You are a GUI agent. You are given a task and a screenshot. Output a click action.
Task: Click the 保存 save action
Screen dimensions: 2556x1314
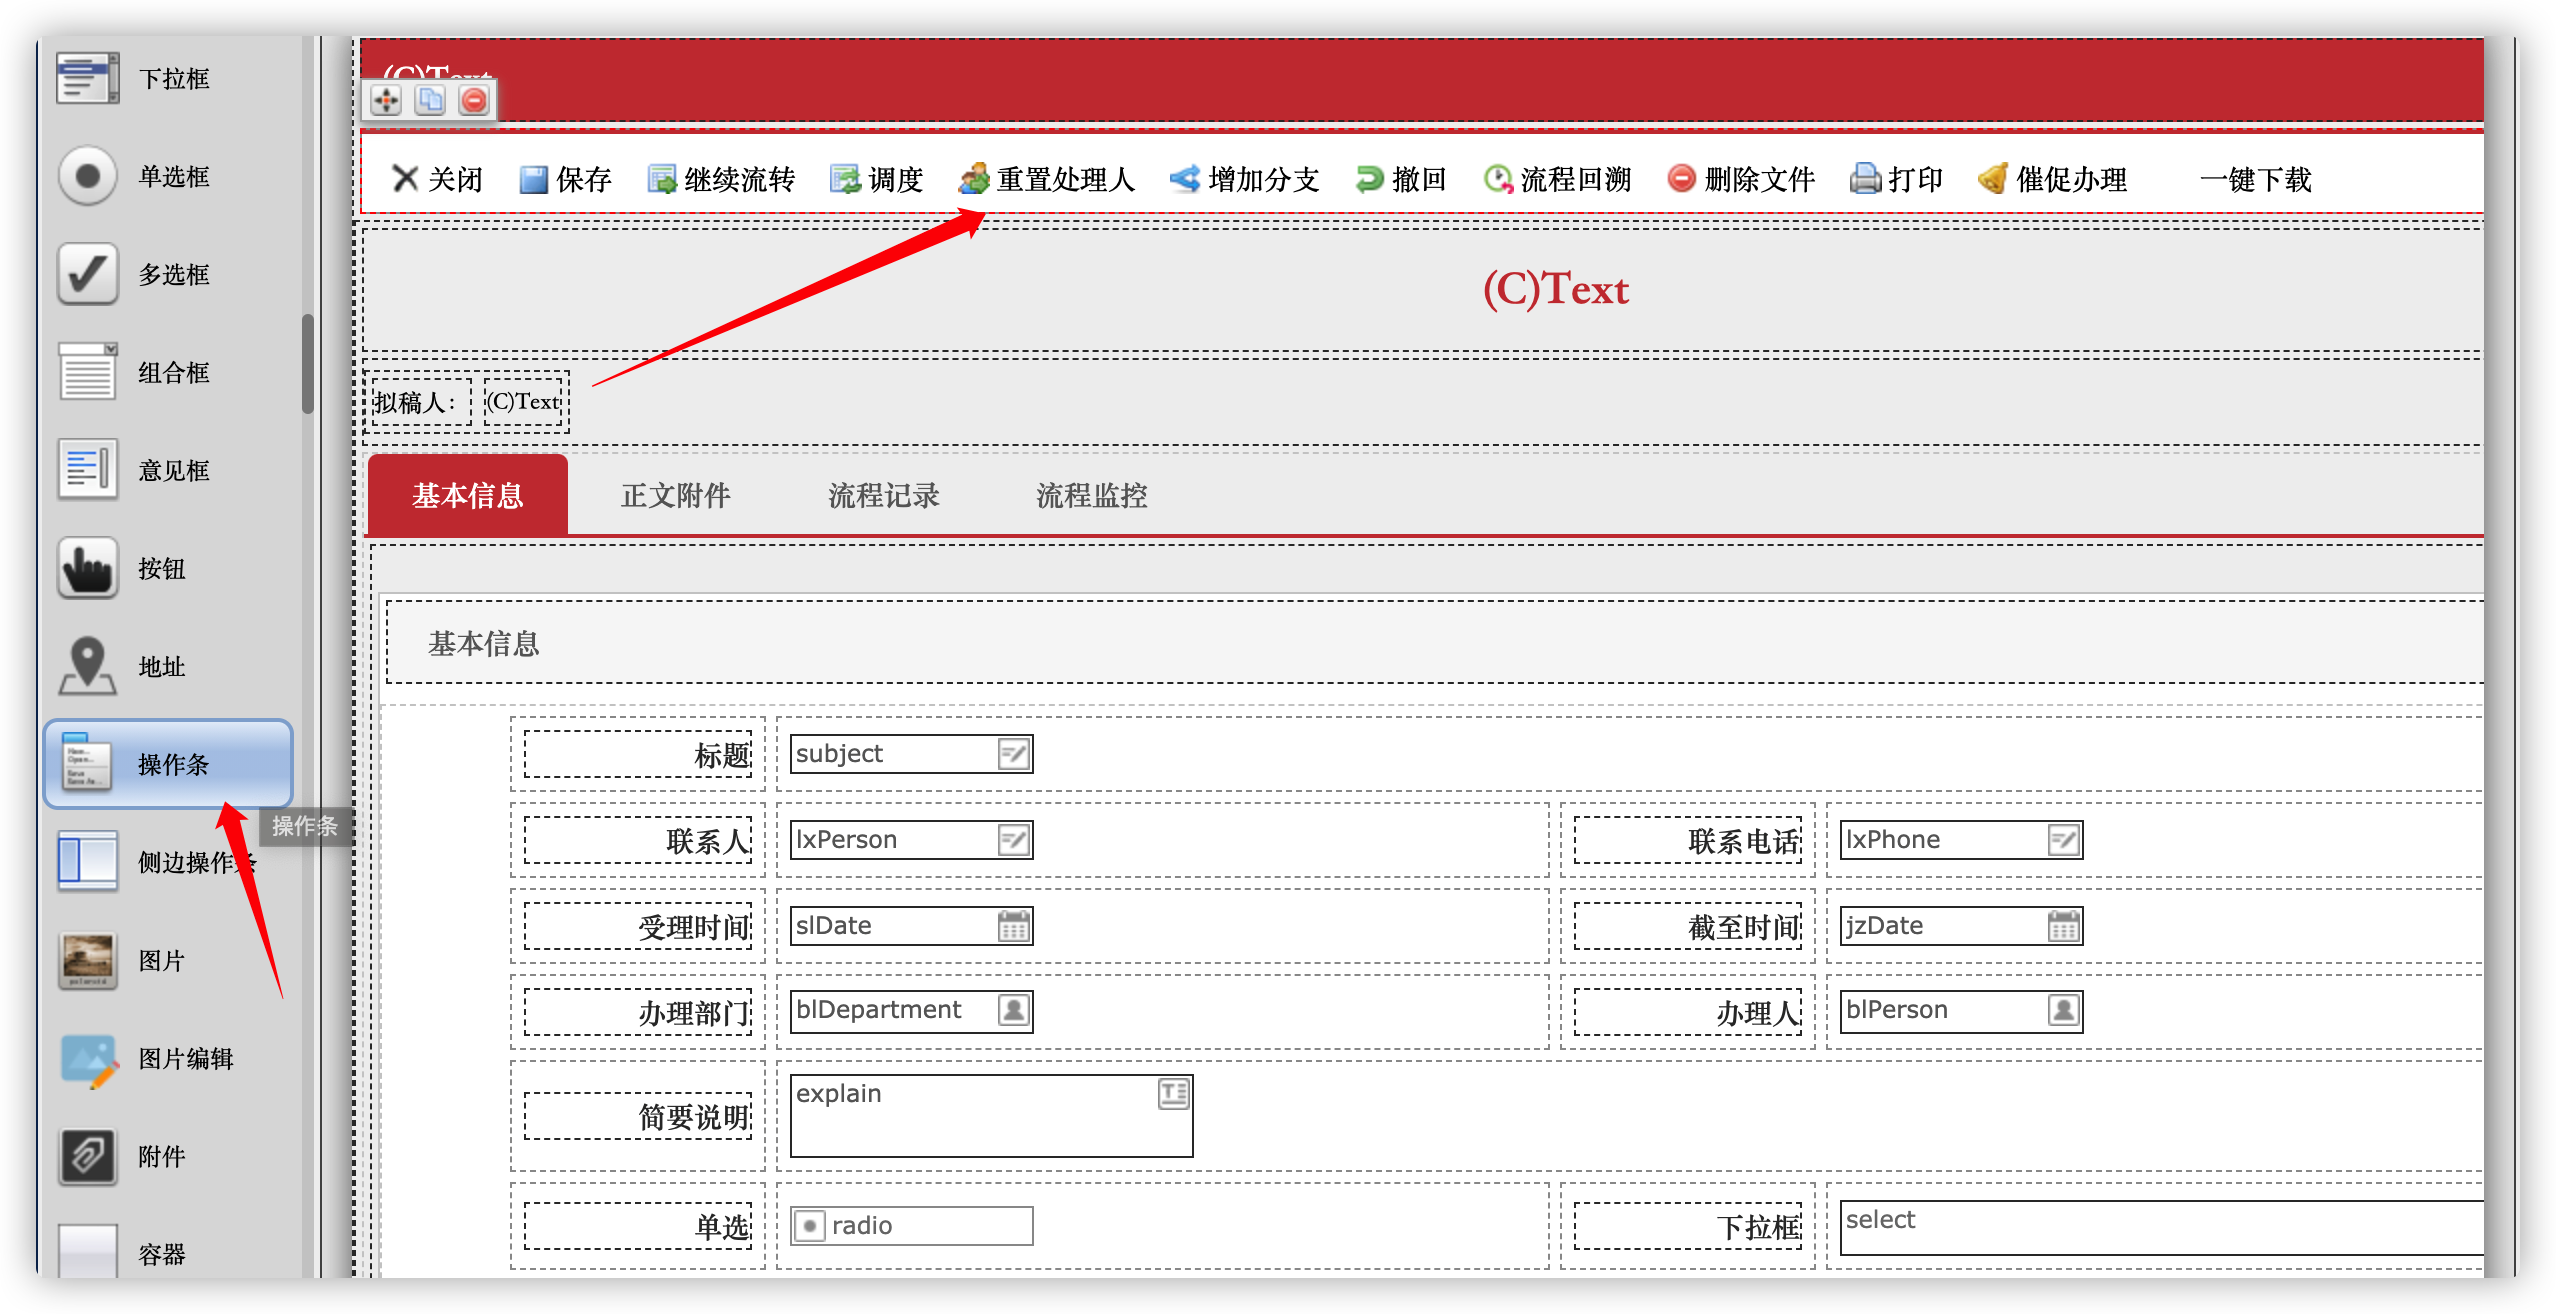pos(565,179)
